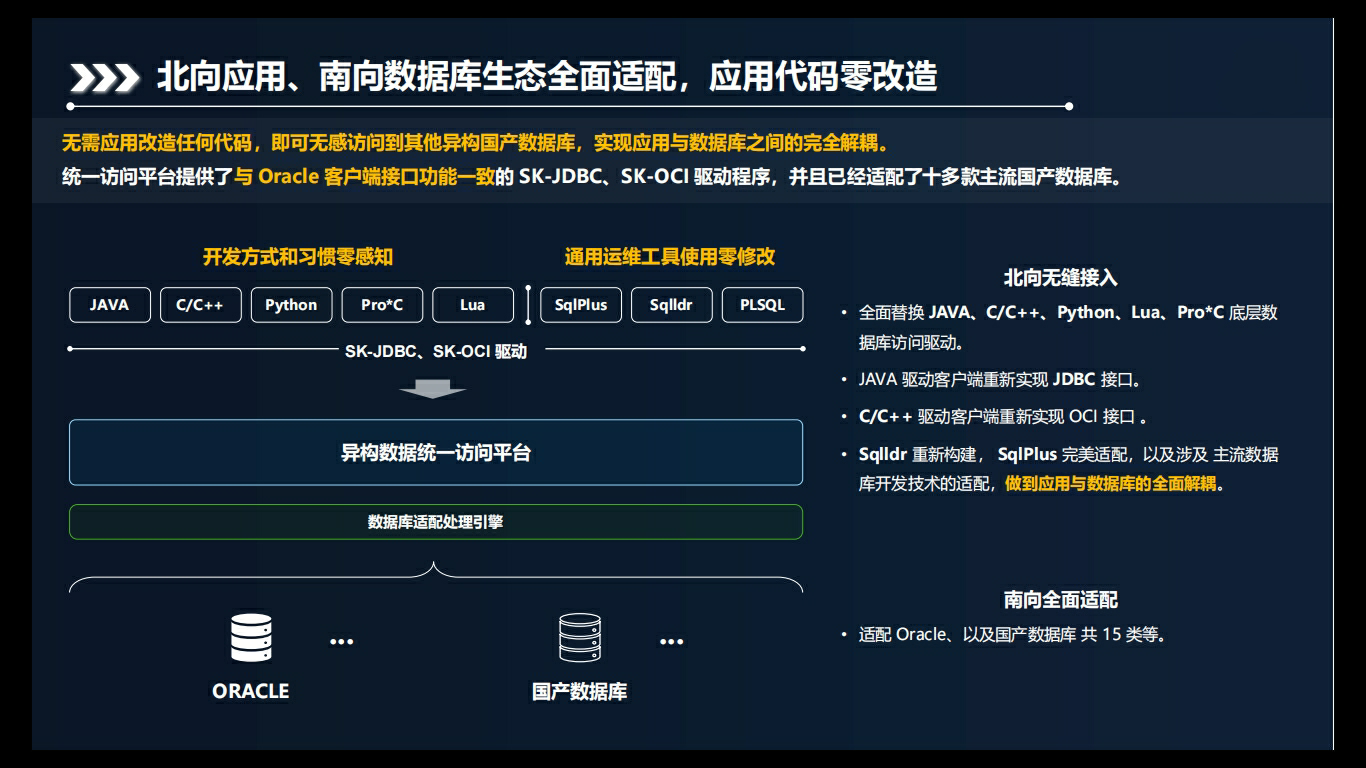The height and width of the screenshot is (768, 1366).
Task: Click the triple chevron arrows beside title
Action: (104, 78)
